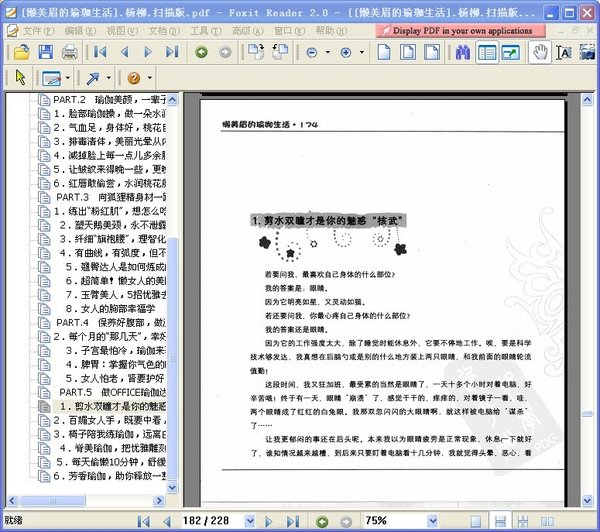
Task: Select the Text selection tool
Action: point(564,52)
